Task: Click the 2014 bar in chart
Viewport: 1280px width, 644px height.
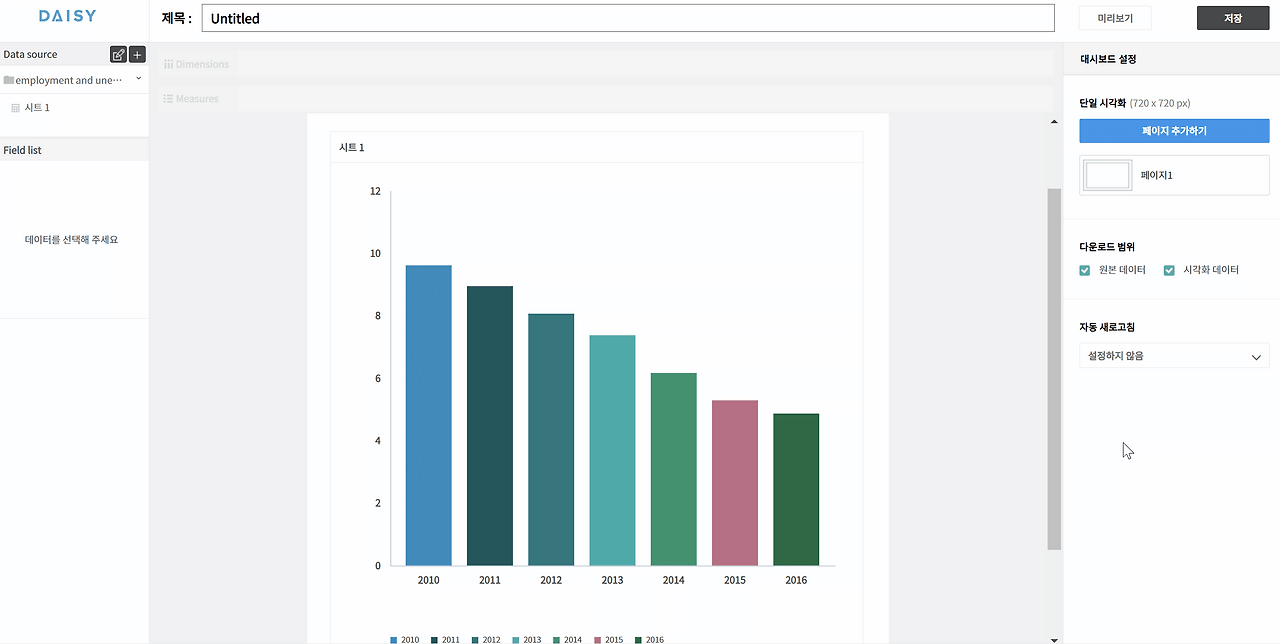Action: pos(674,469)
